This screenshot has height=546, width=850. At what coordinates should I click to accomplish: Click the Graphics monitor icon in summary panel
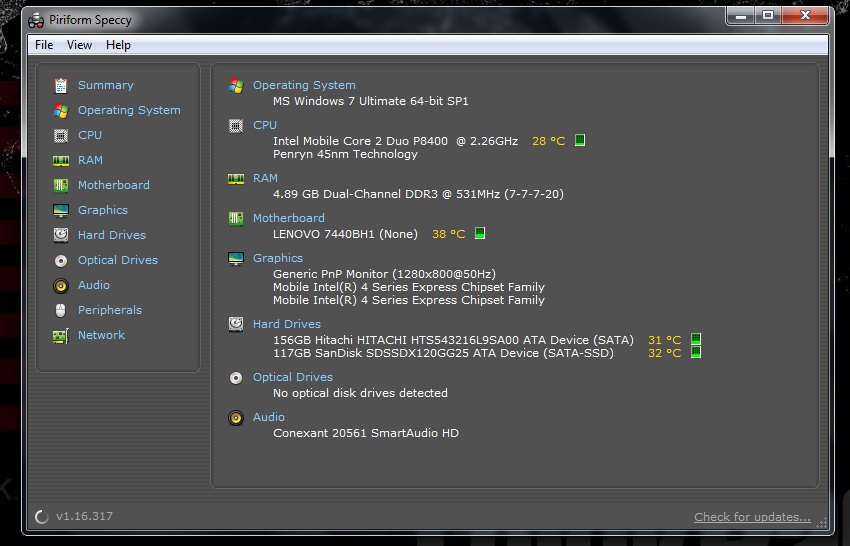(x=236, y=259)
